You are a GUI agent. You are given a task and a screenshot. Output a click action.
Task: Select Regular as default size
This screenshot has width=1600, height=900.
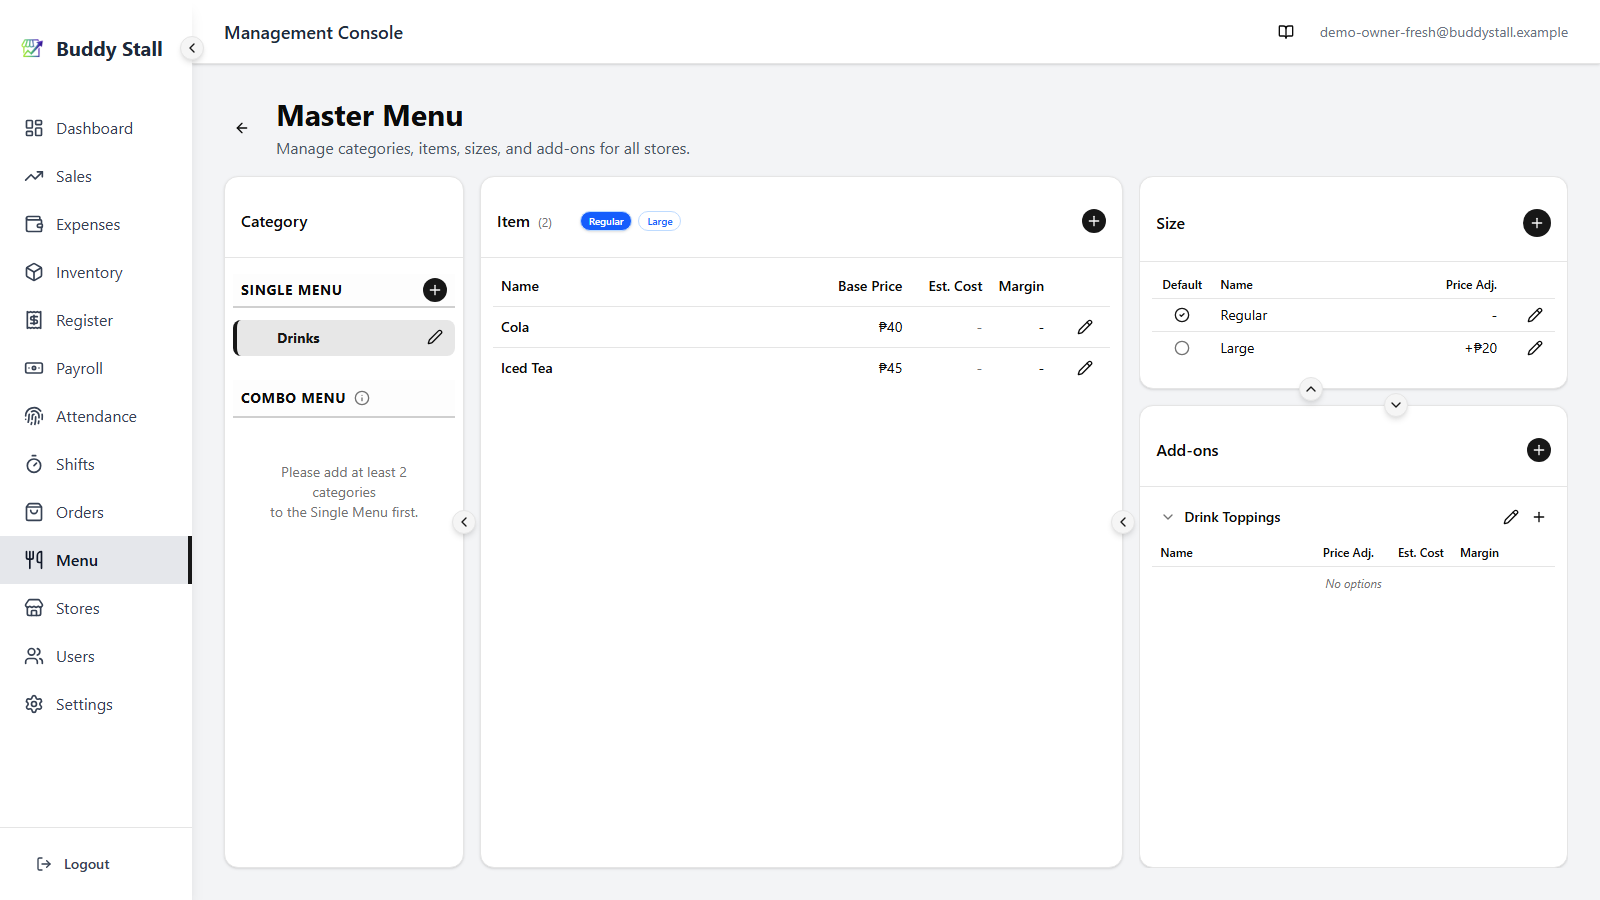1182,315
